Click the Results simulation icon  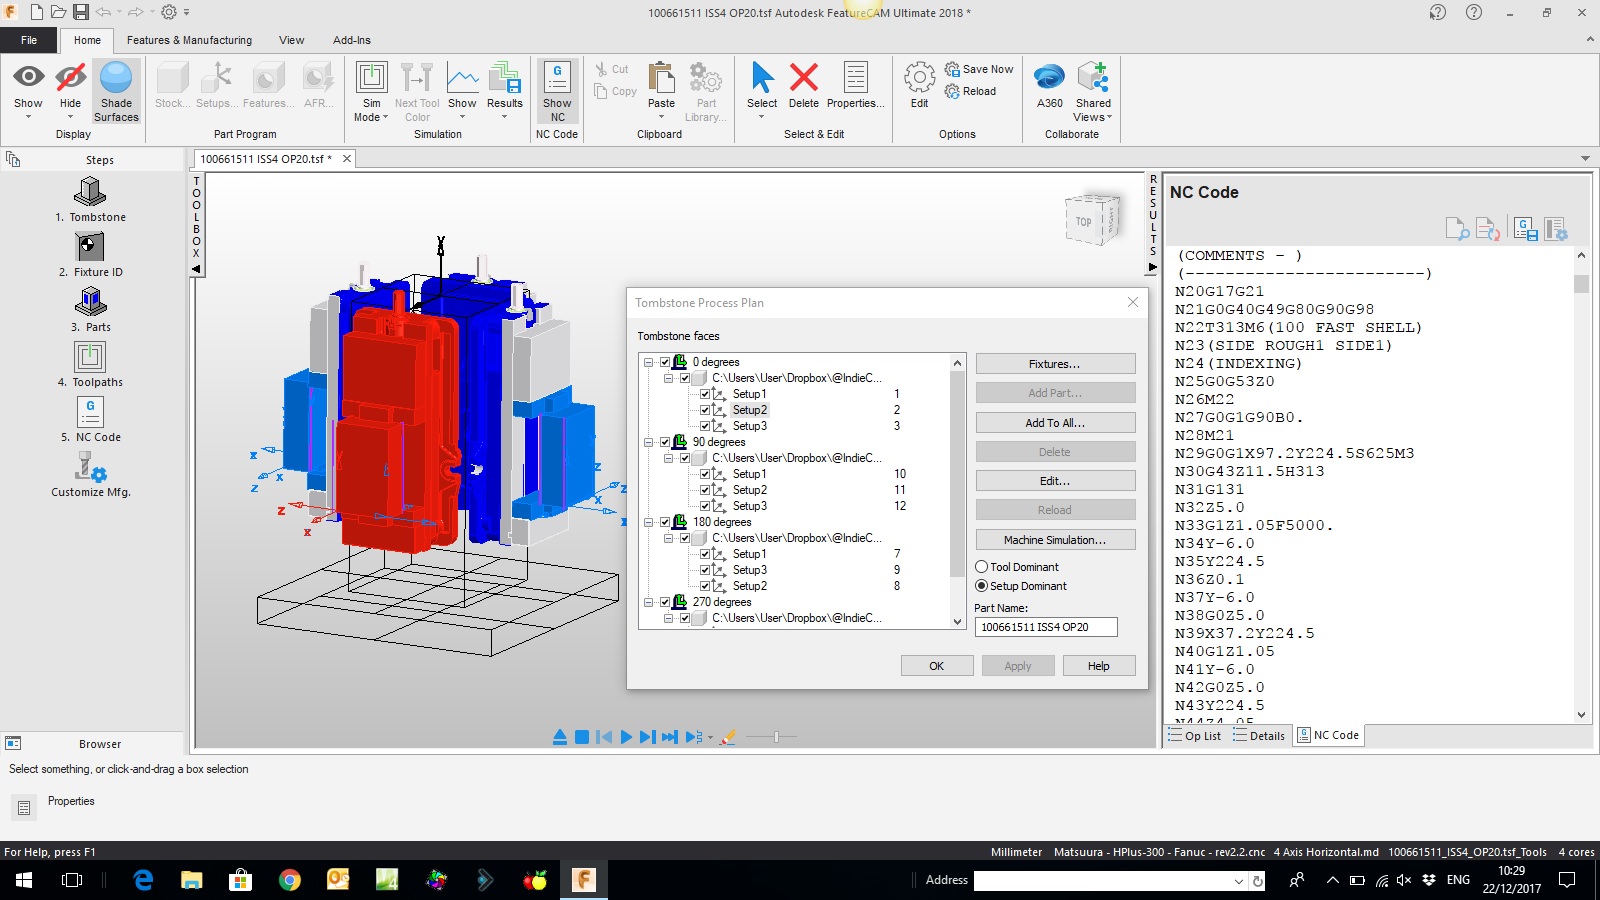coord(505,79)
